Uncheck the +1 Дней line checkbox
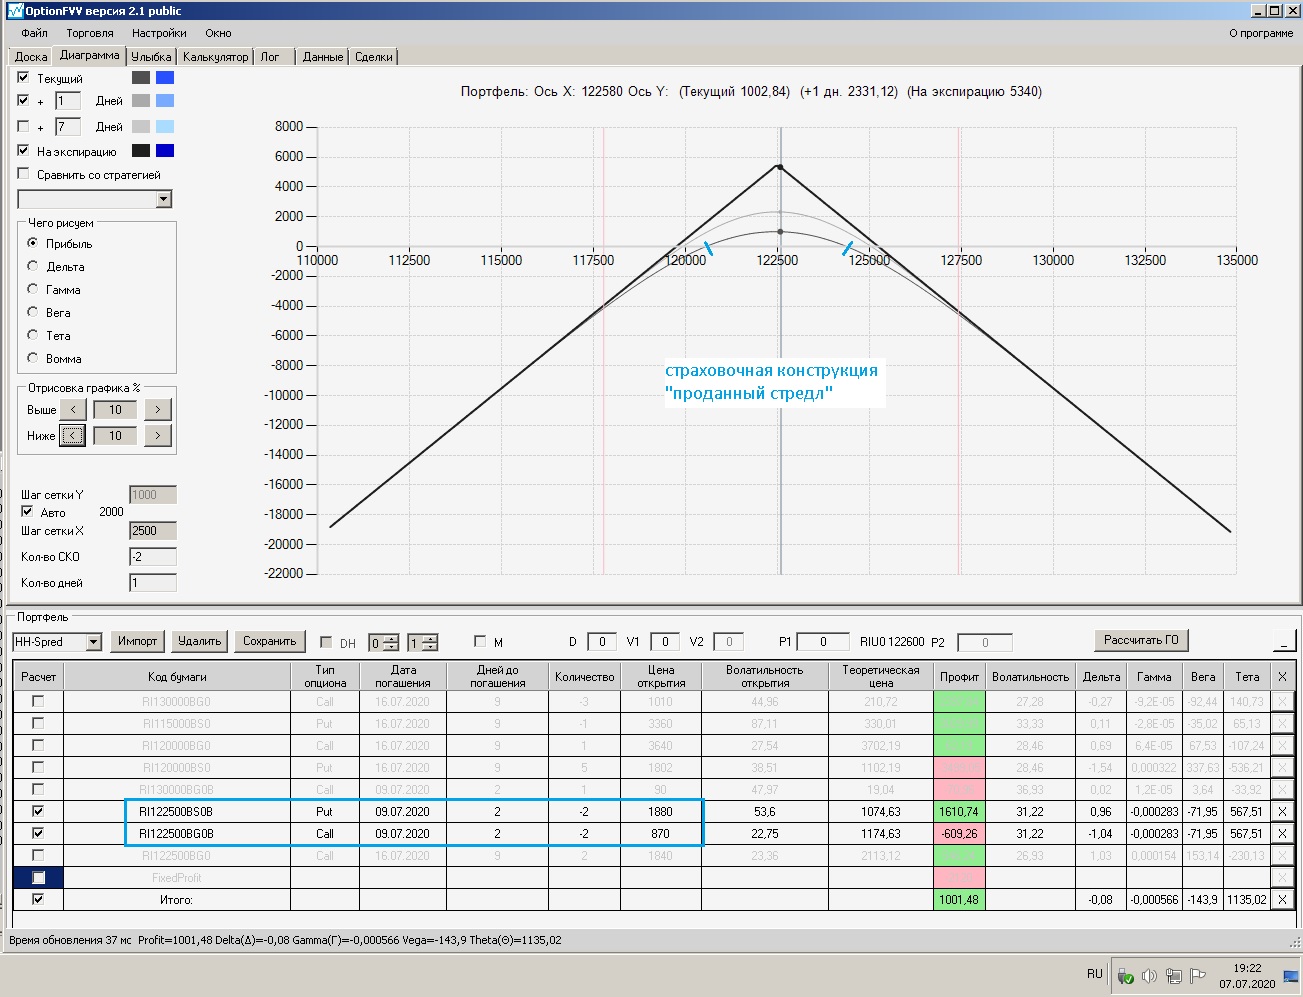1303x997 pixels. pos(24,101)
